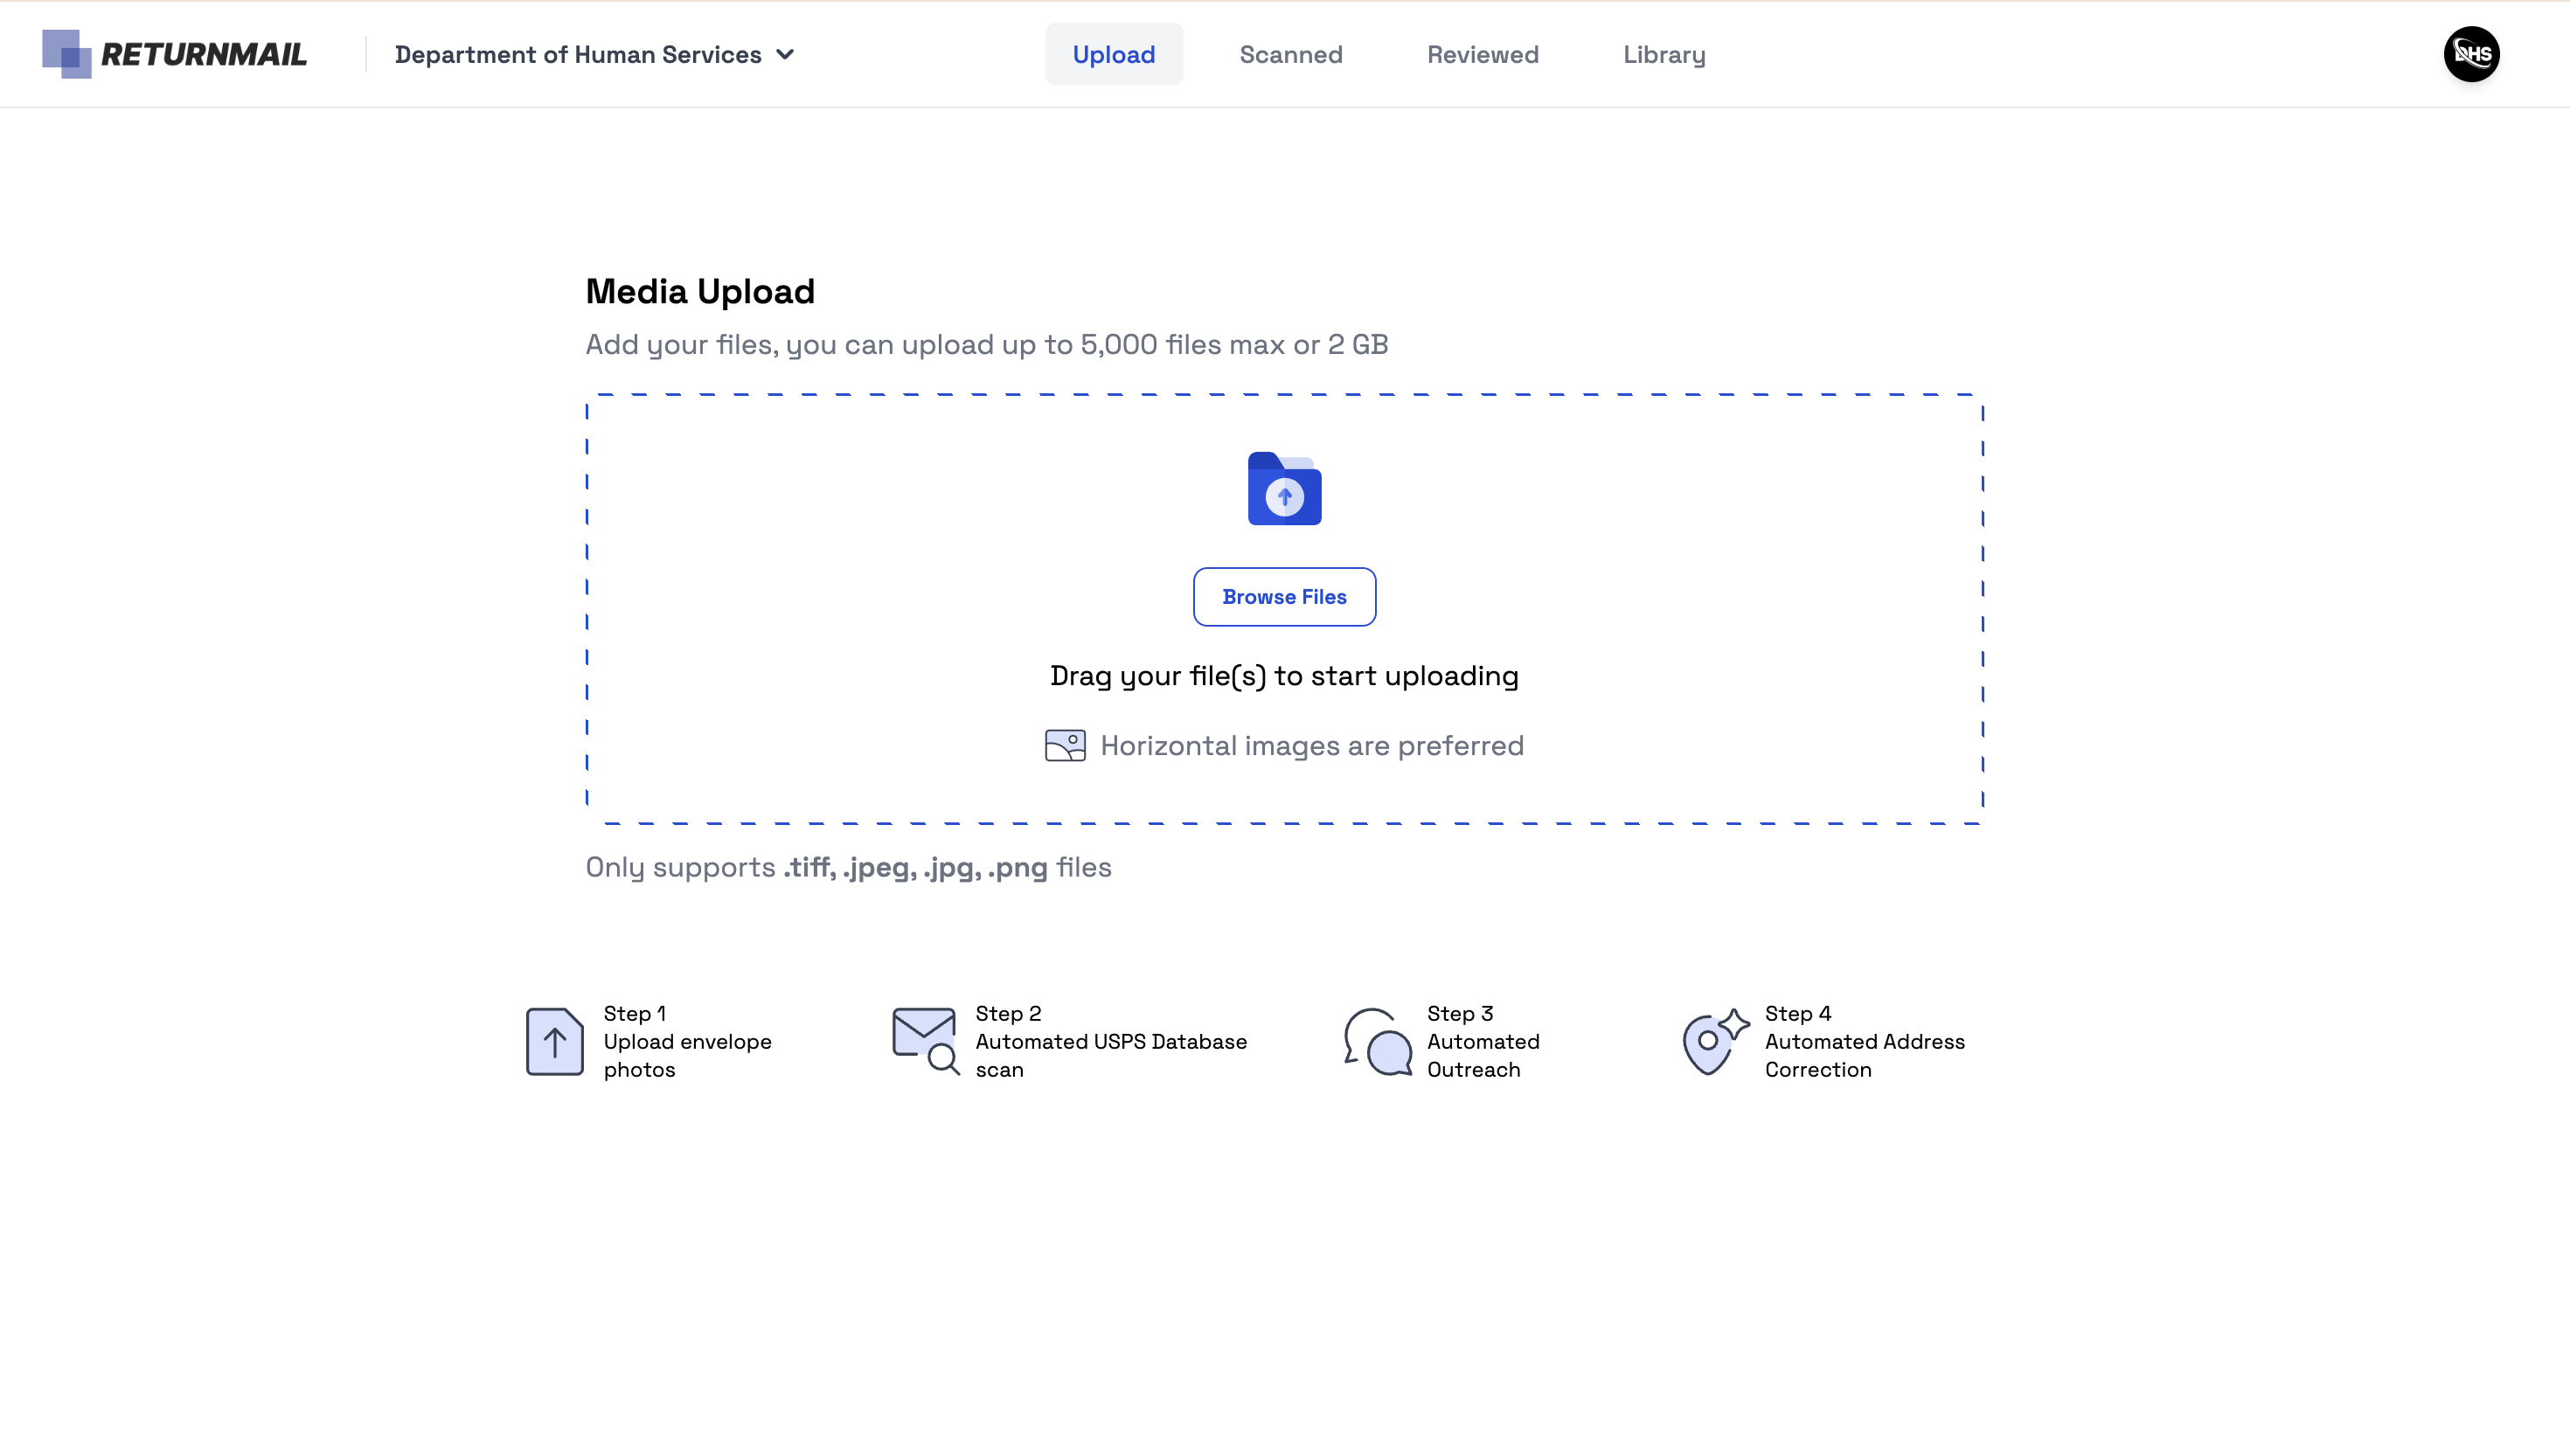Viewport: 2570px width, 1456px height.
Task: Click the Automated Address Correction label
Action: pyautogui.click(x=1864, y=1042)
